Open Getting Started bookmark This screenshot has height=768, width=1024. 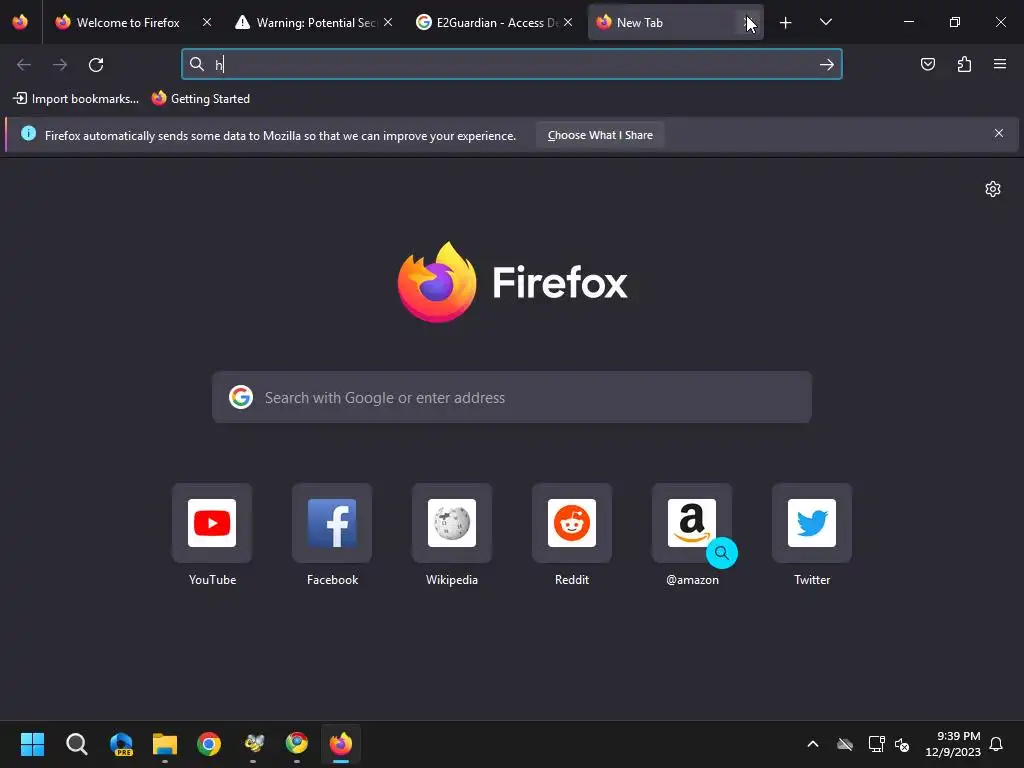tap(200, 99)
